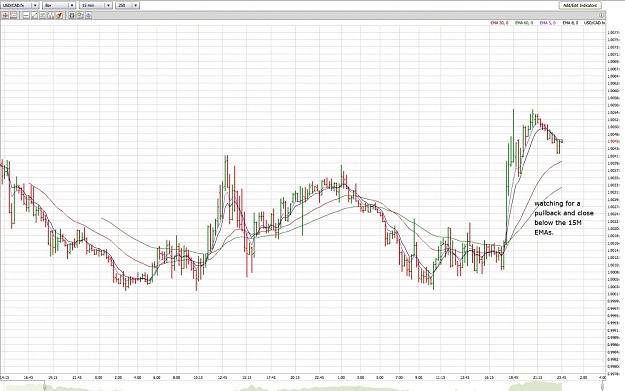Viewport: 625px width, 391px height.
Task: Click the EMA 60 indicator label
Action: 524,23
